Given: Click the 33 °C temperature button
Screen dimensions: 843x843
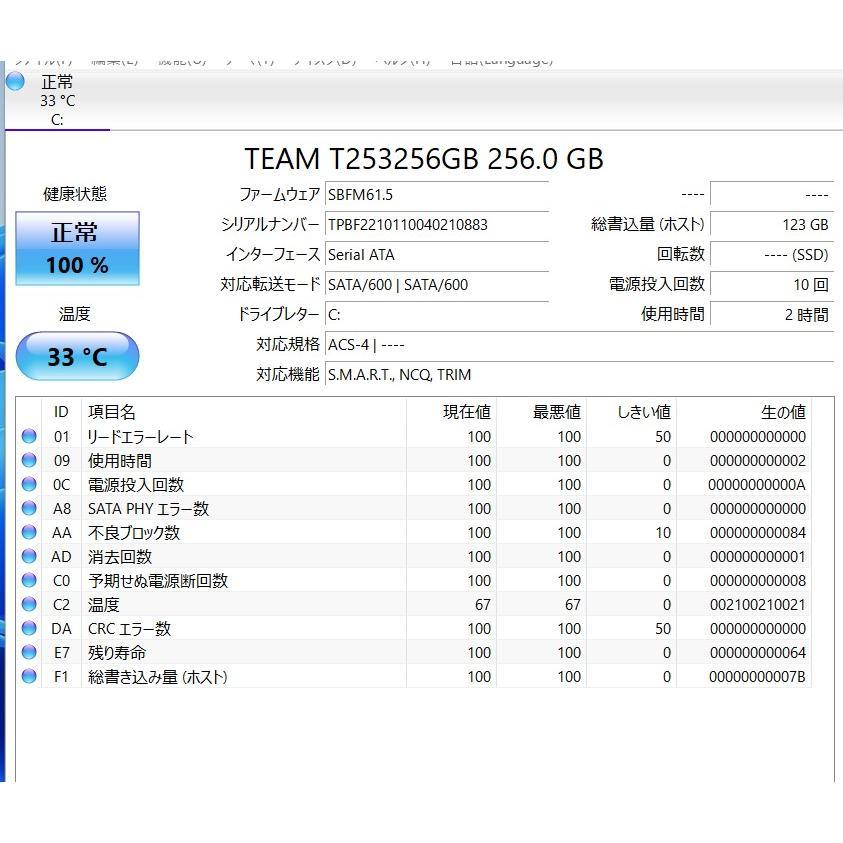Looking at the screenshot, I should pyautogui.click(x=77, y=356).
